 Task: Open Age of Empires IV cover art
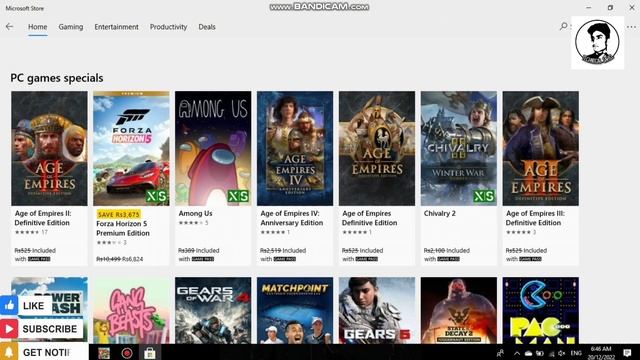295,148
